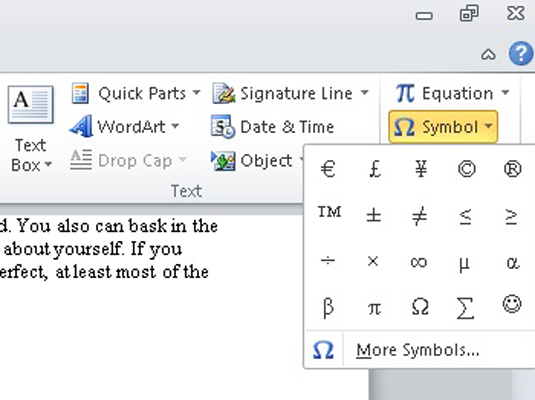Insert the multiplication sign symbol
Screen dimensions: 535x400
(373, 261)
